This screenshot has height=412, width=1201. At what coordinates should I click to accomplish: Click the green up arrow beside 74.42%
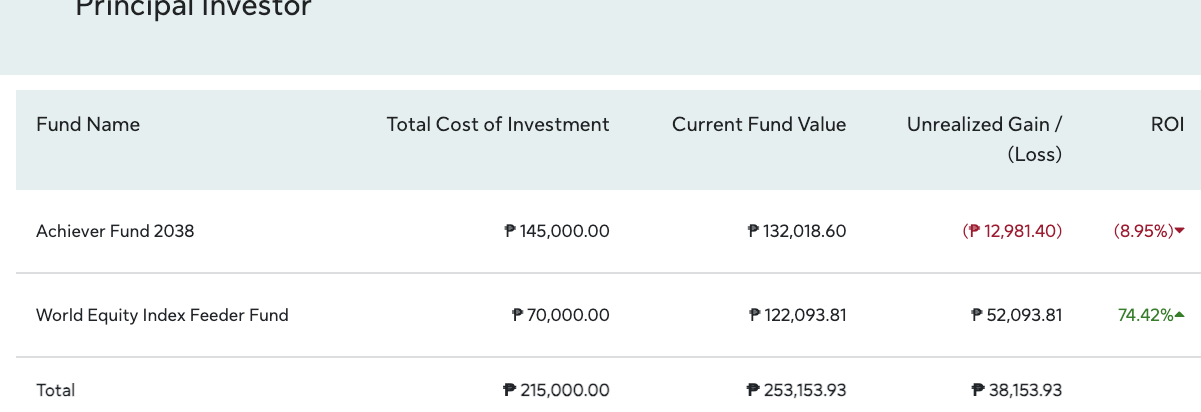tap(1180, 315)
